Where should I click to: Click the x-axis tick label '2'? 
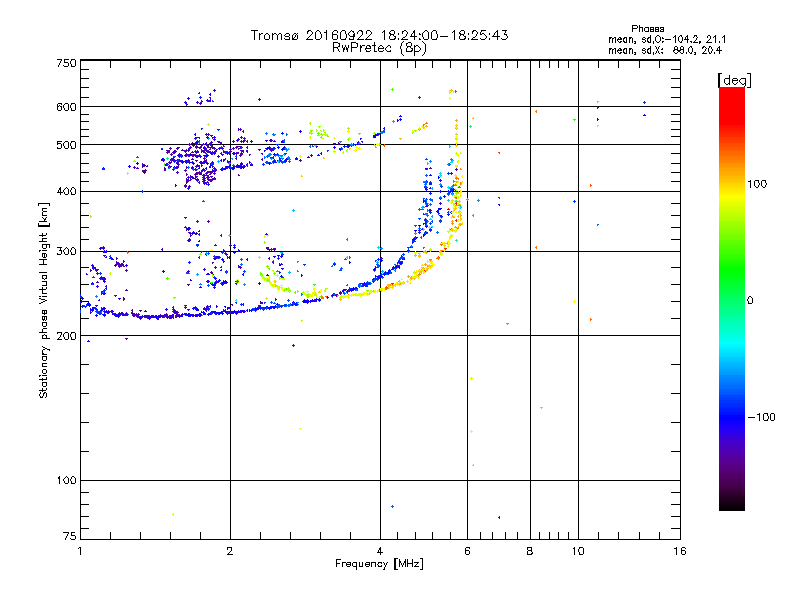[230, 551]
